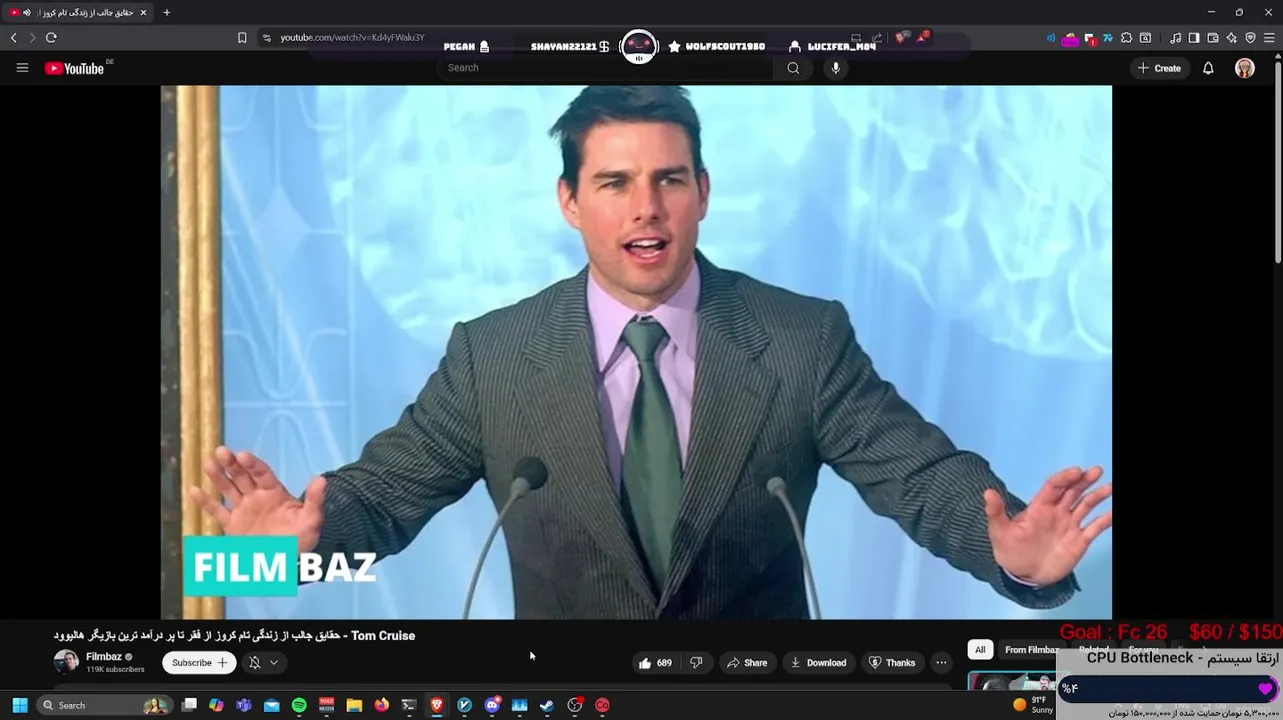Click the YouTube search magnifier button
This screenshot has width=1283, height=720.
click(x=793, y=68)
